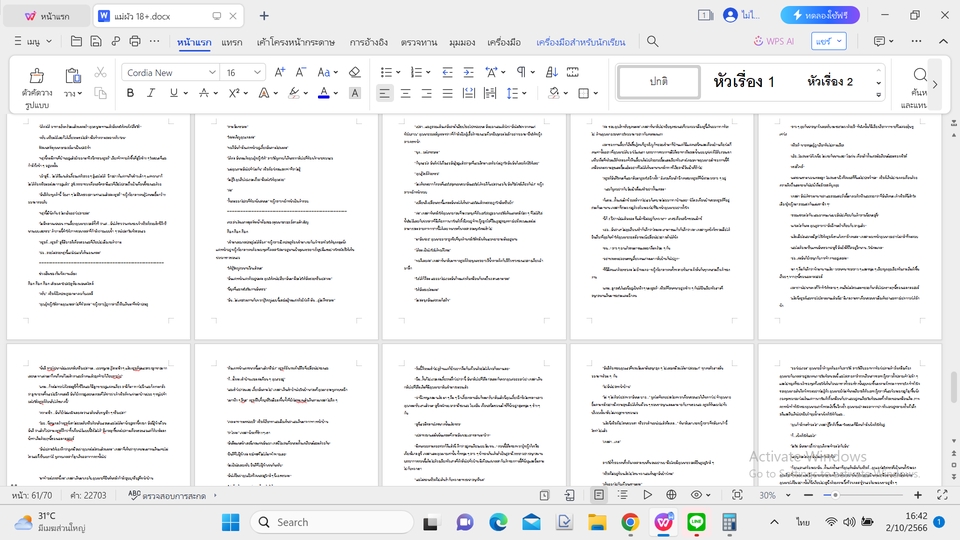This screenshot has height=540, width=960.
Task: Open the Cordia New font dropdown
Action: (212, 72)
